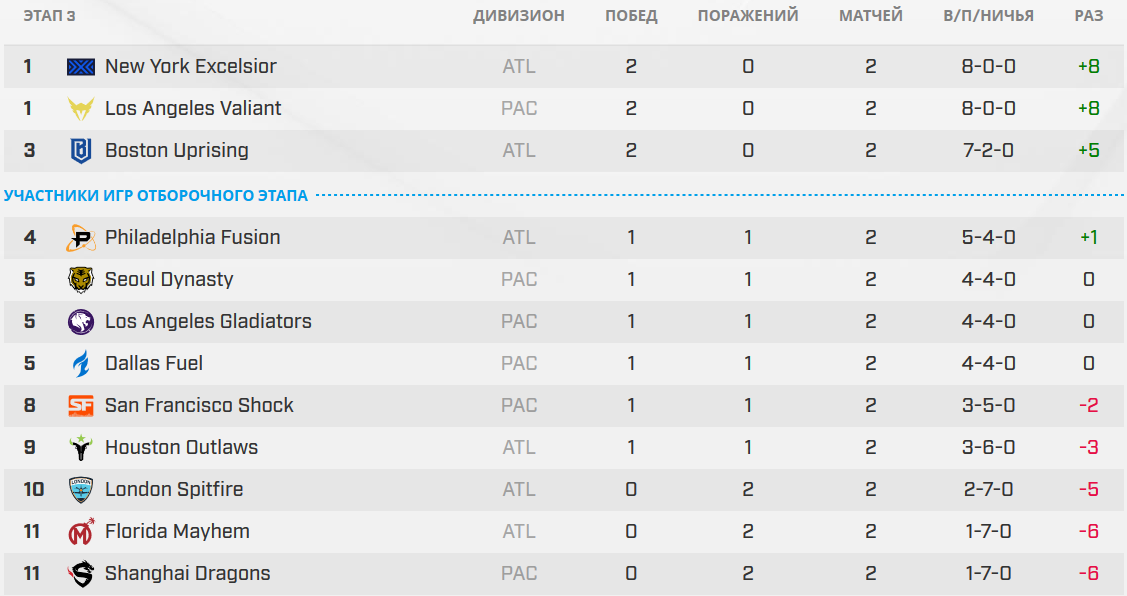Click the New York Excelsior team logo
Screen dimensions: 1127x596
coord(81,67)
